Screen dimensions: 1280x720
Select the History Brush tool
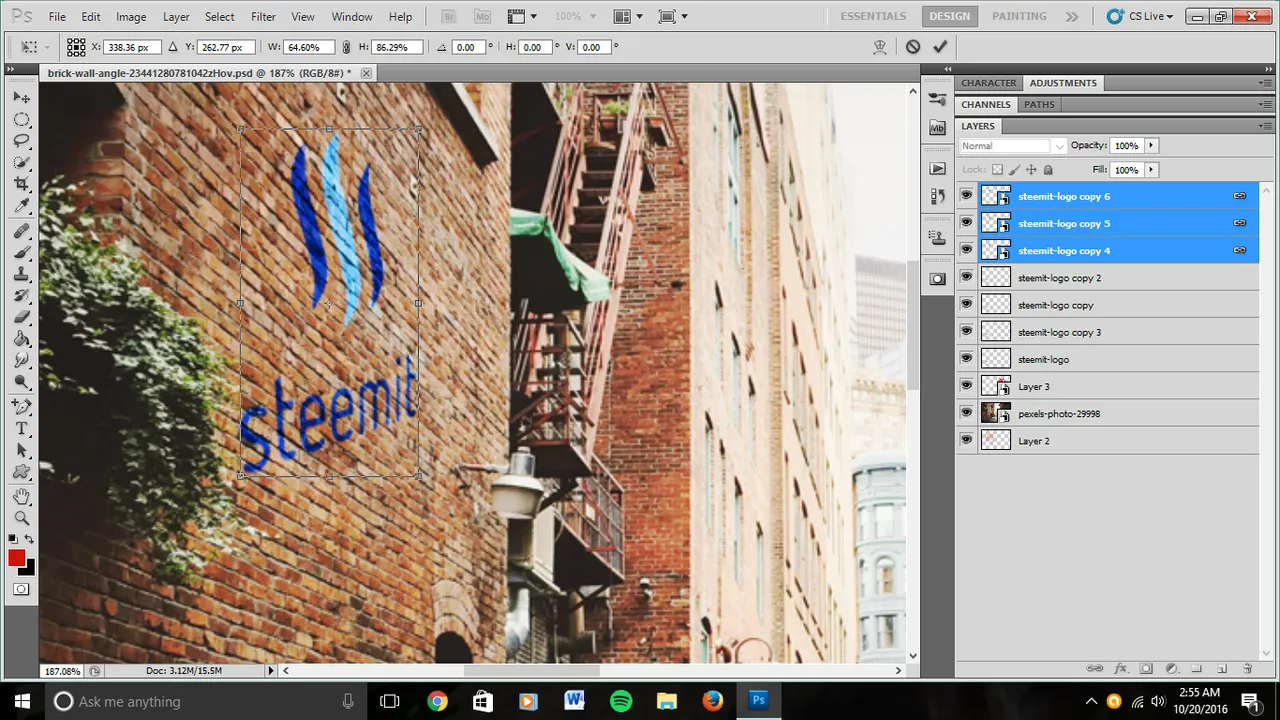pyautogui.click(x=21, y=296)
